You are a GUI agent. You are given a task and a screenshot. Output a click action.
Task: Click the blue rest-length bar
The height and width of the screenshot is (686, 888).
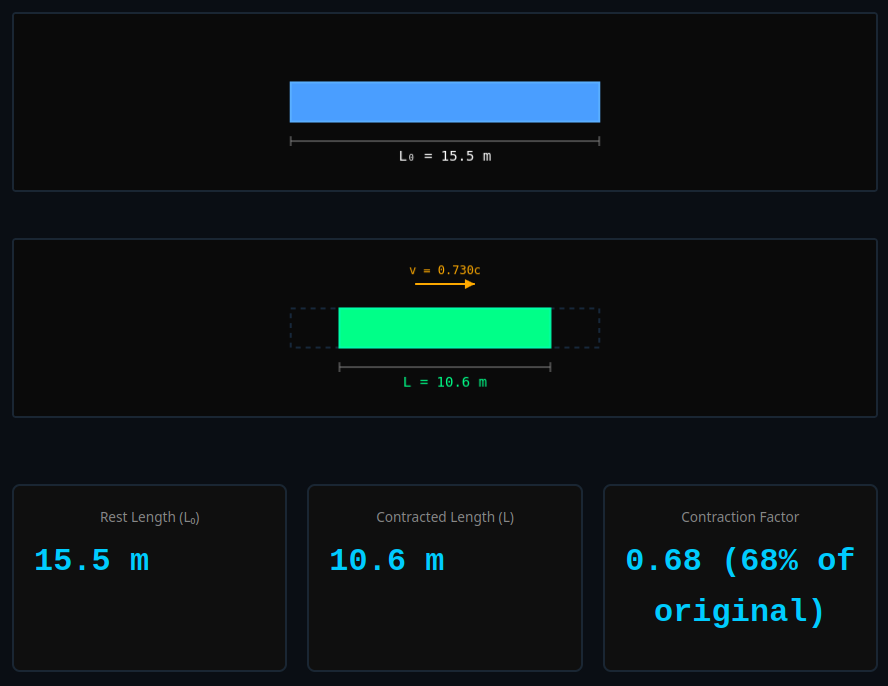click(x=444, y=102)
